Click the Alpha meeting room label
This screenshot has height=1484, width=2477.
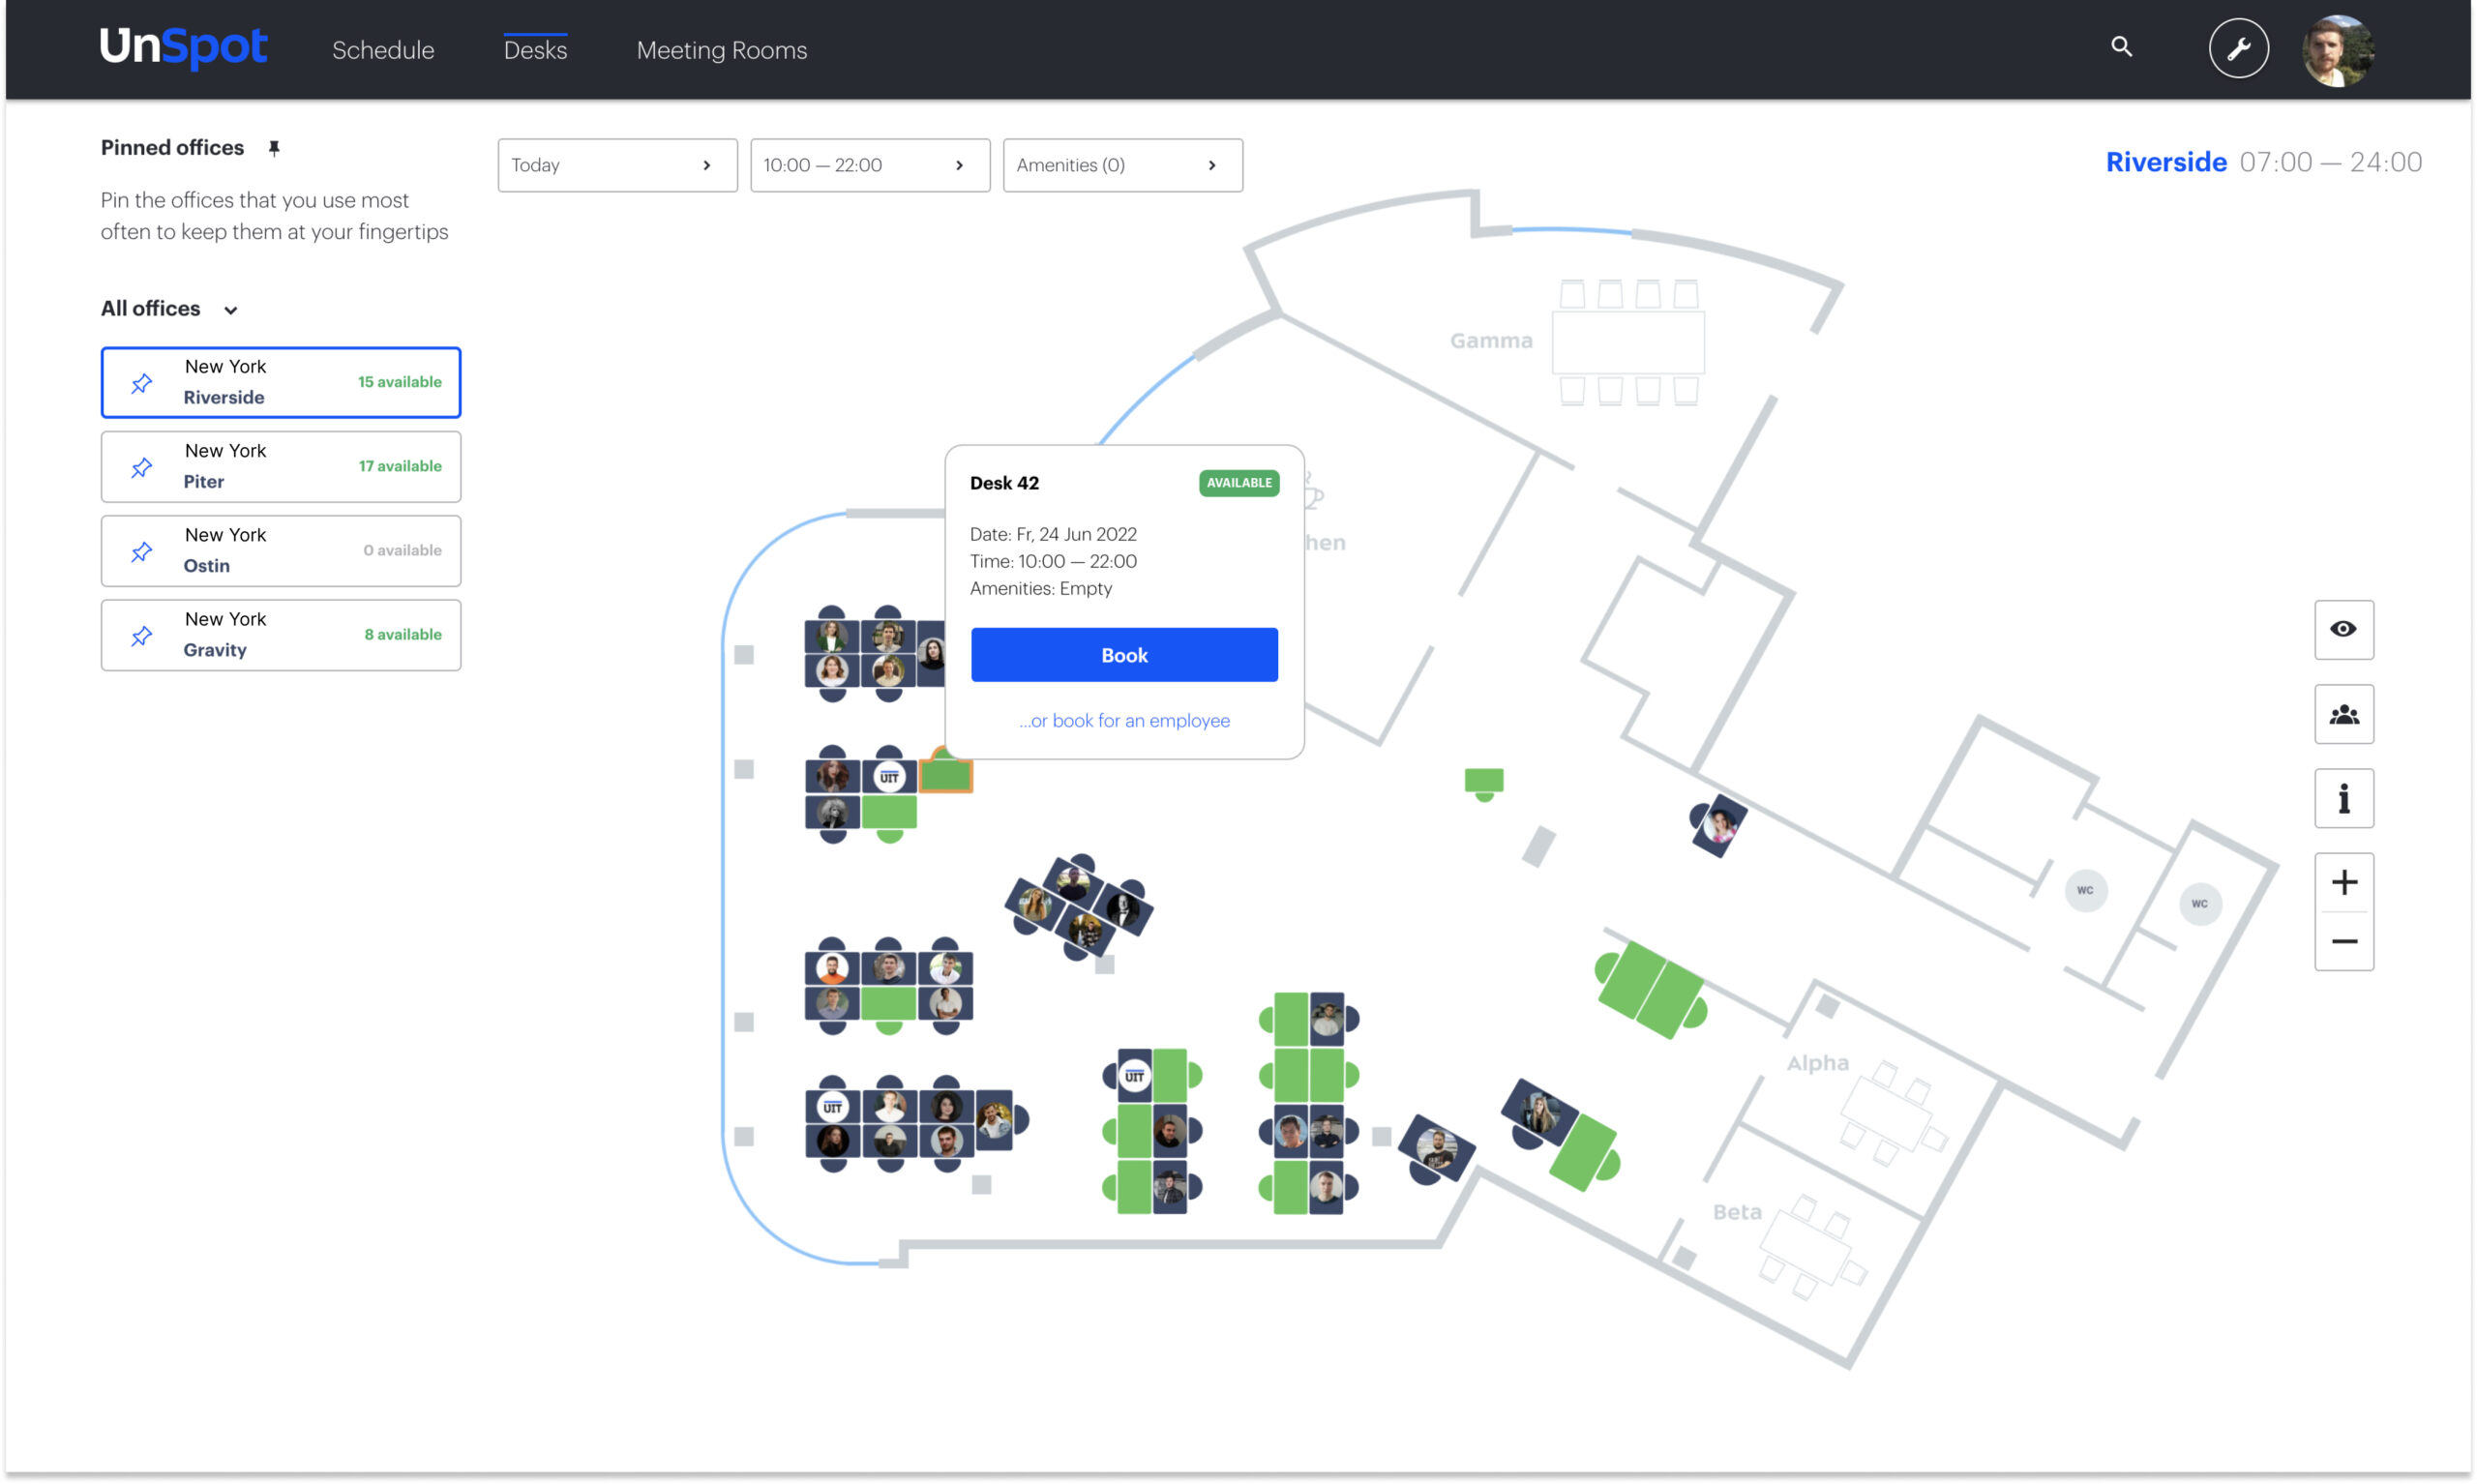(x=1817, y=1063)
